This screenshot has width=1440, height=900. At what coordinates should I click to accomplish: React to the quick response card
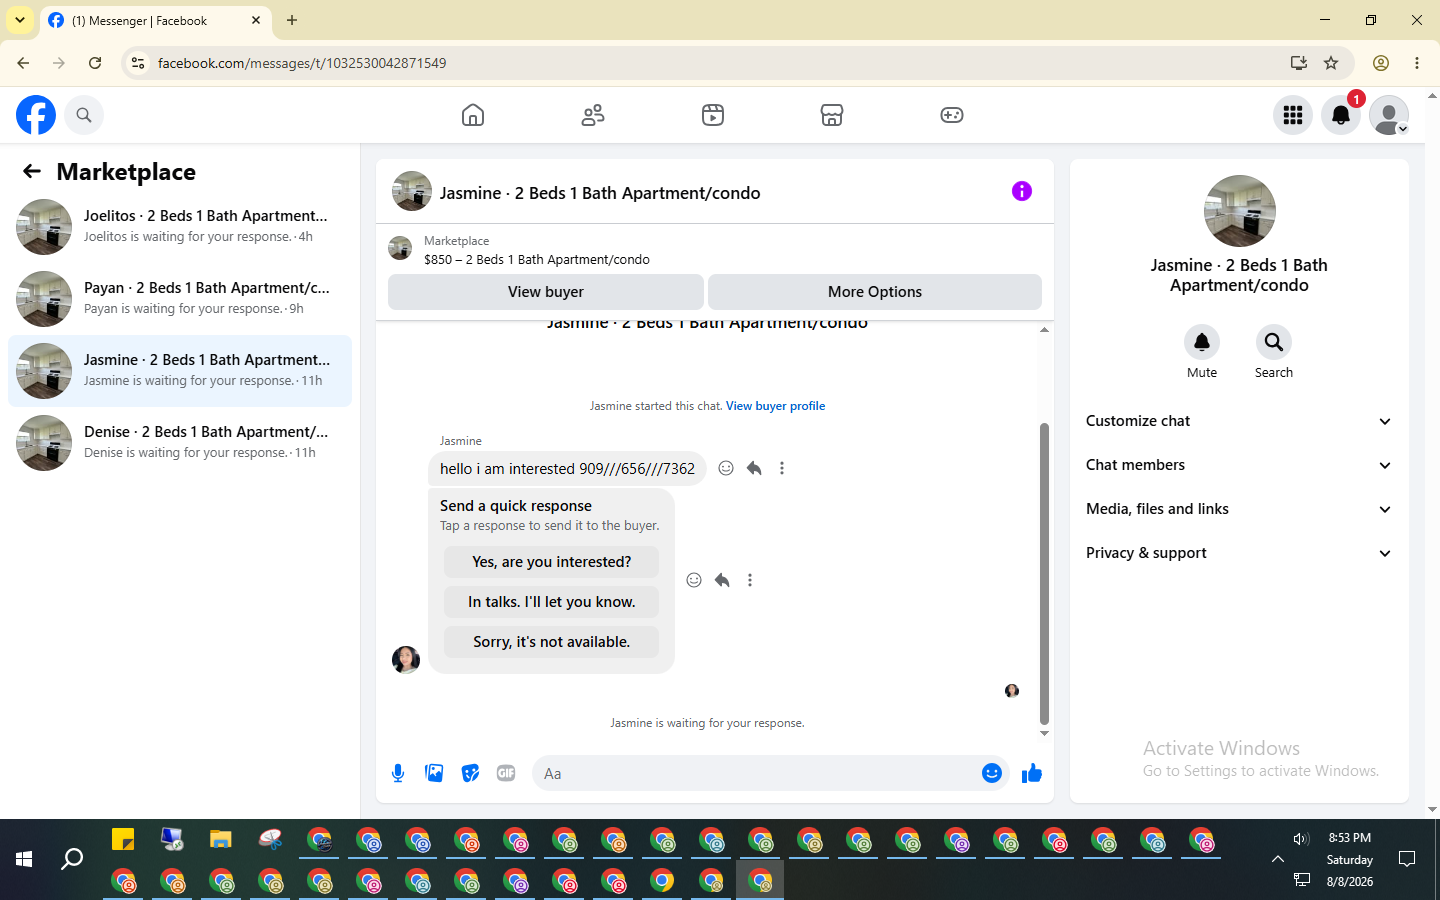point(694,580)
